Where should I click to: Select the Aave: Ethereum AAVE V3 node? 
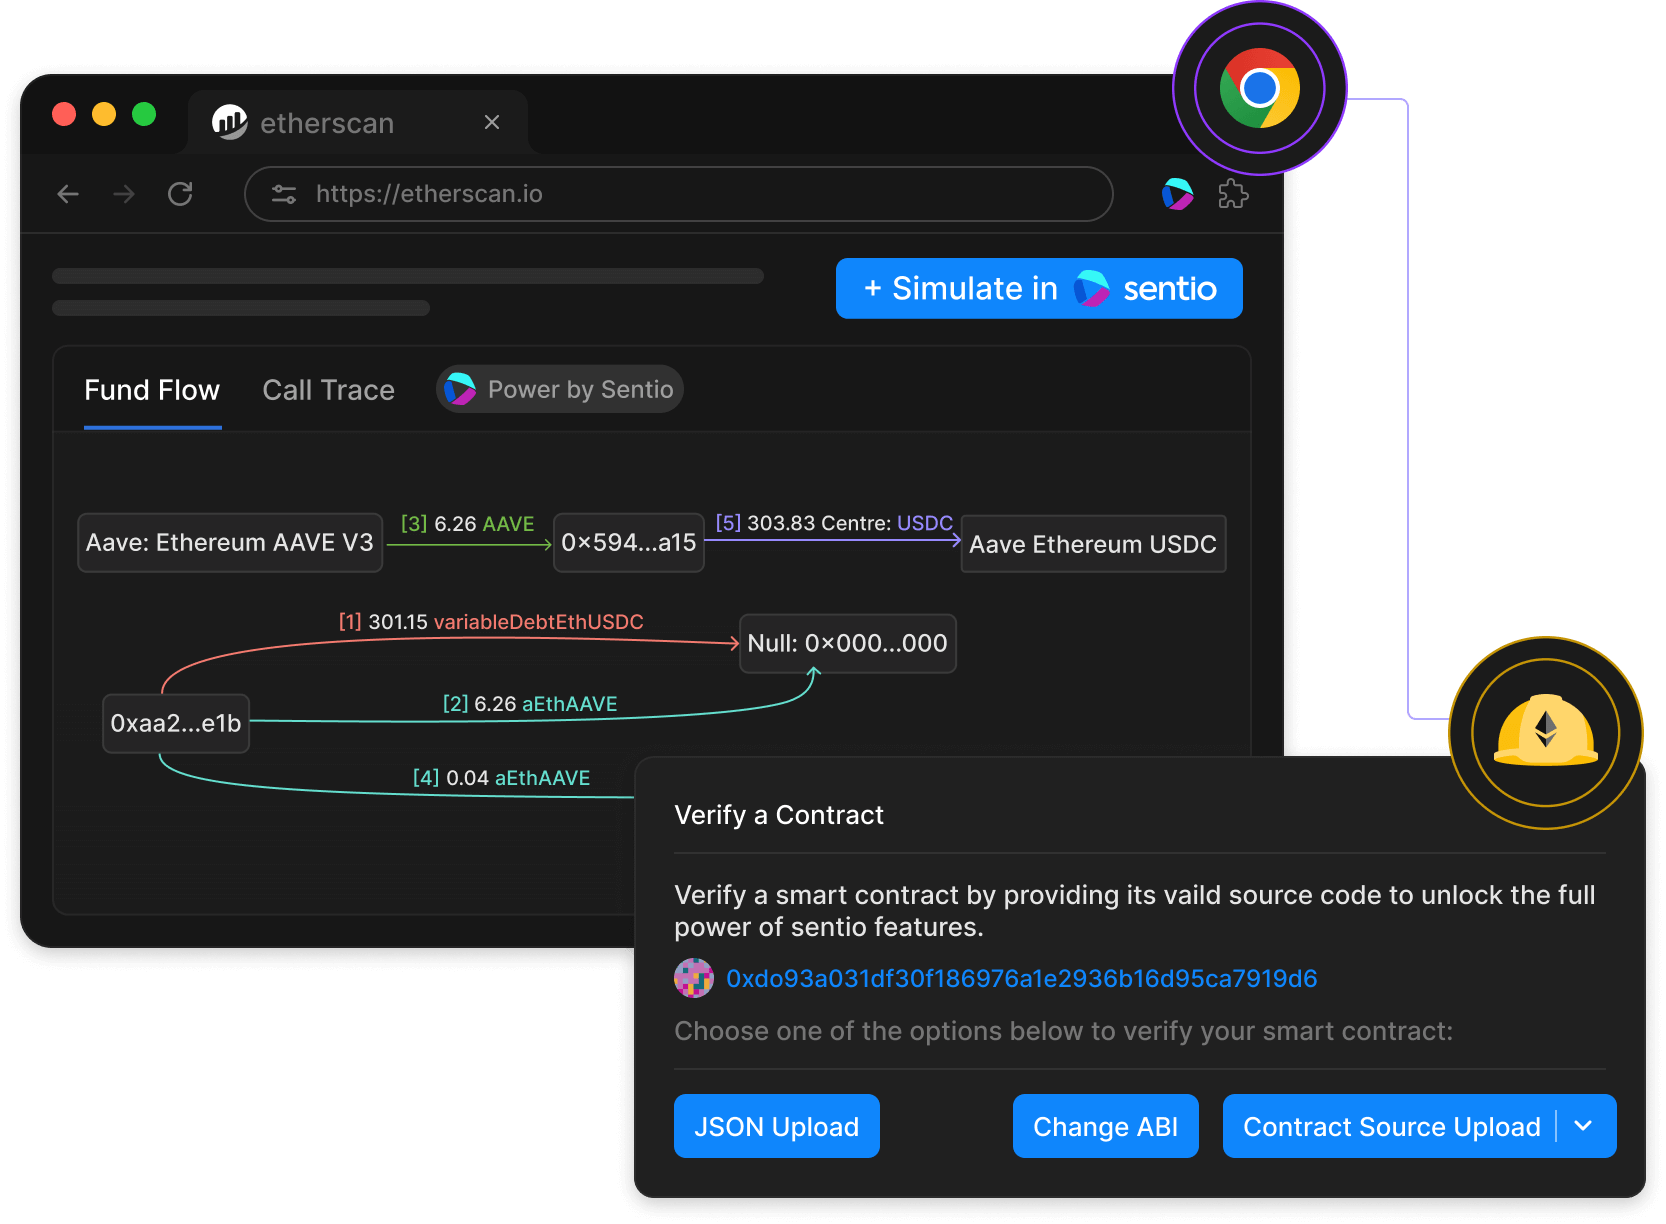click(230, 543)
